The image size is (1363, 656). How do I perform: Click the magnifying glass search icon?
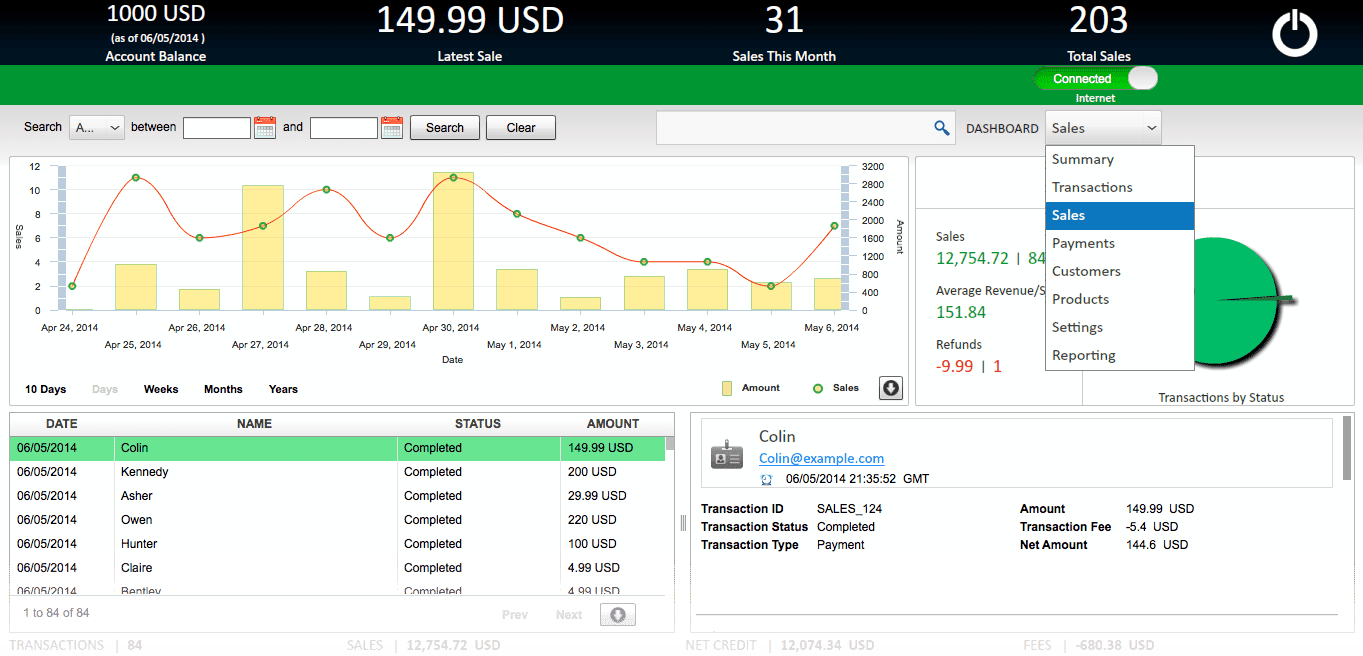pos(941,128)
